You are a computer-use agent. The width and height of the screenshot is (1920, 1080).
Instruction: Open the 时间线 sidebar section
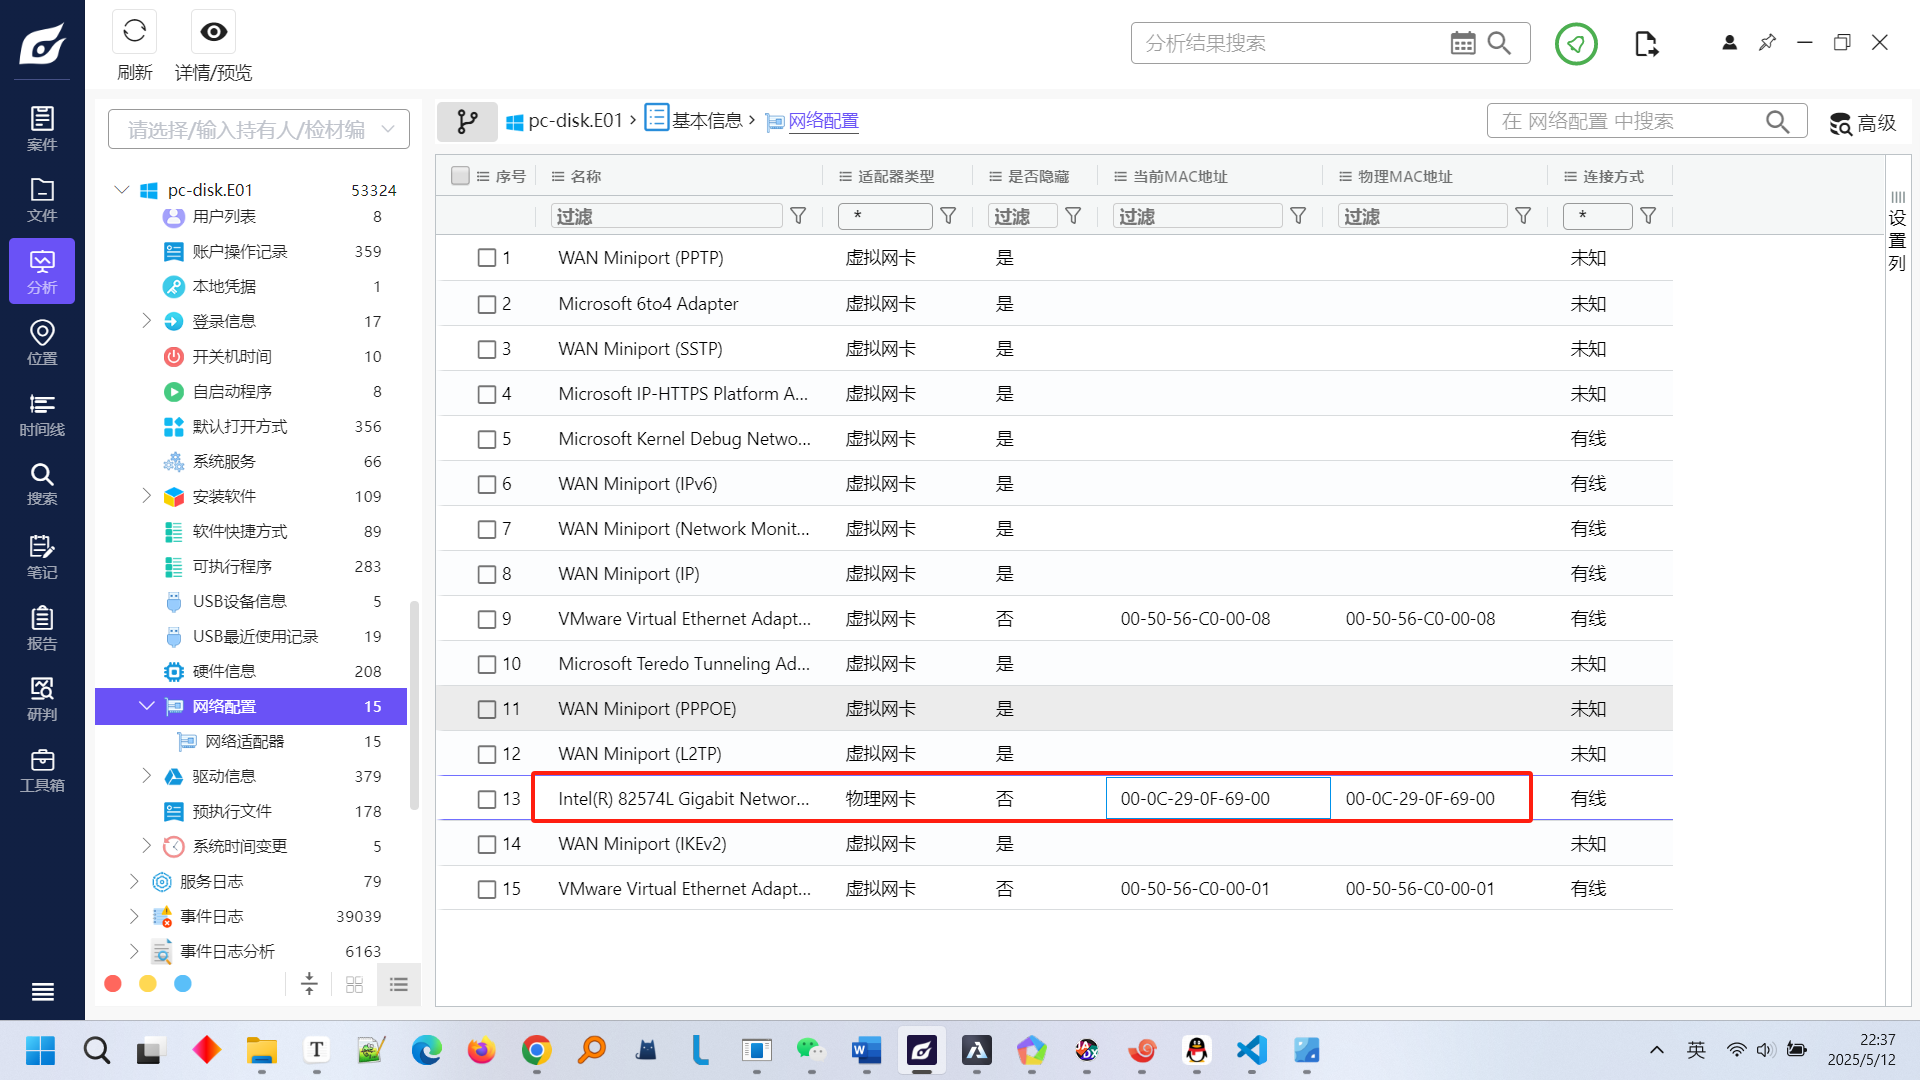tap(42, 414)
